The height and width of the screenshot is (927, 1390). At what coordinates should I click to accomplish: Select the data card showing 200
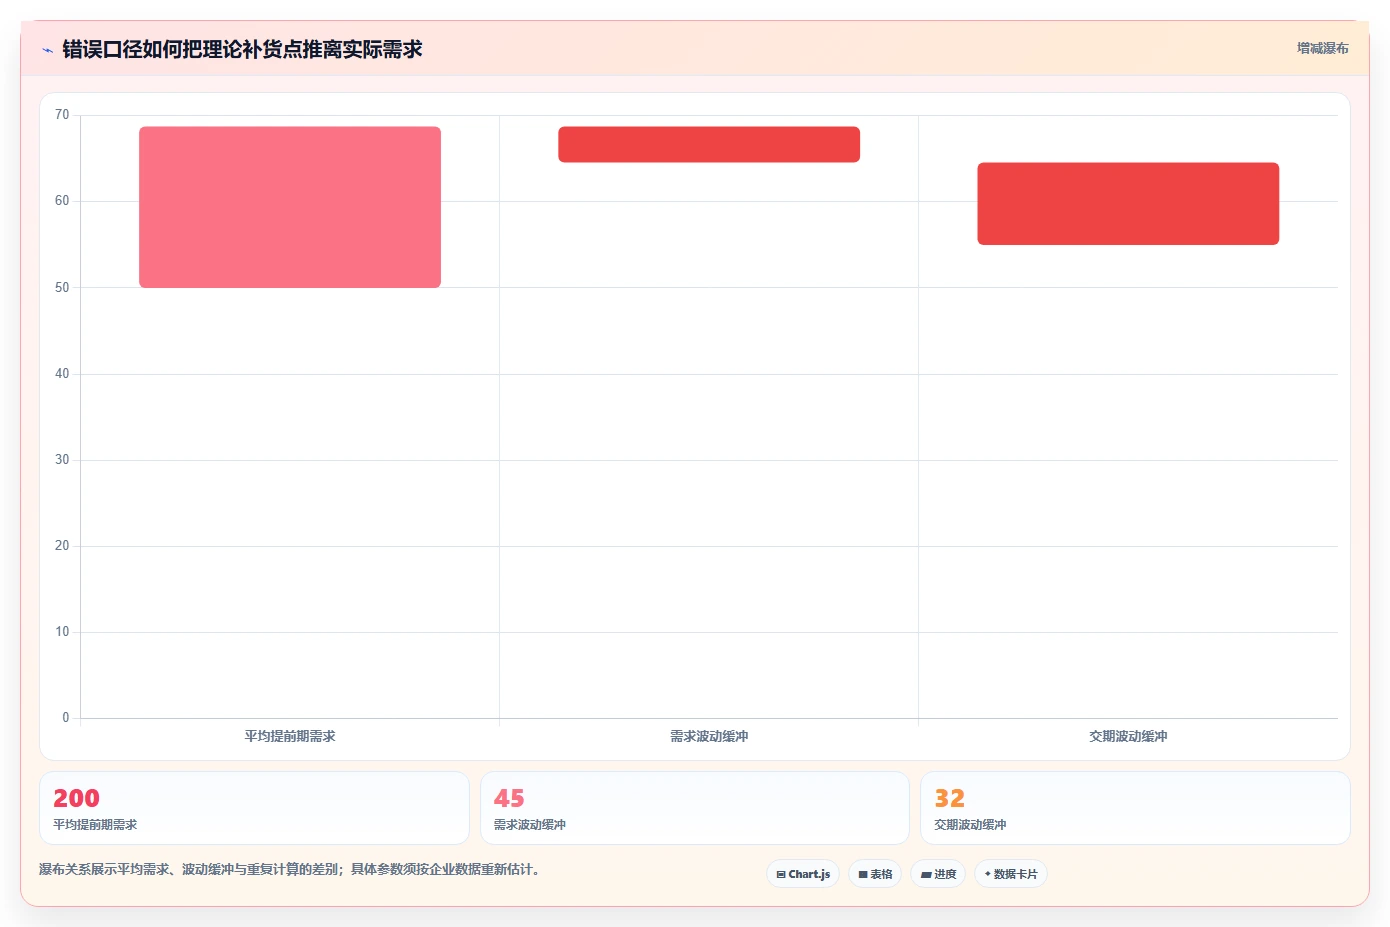click(254, 808)
